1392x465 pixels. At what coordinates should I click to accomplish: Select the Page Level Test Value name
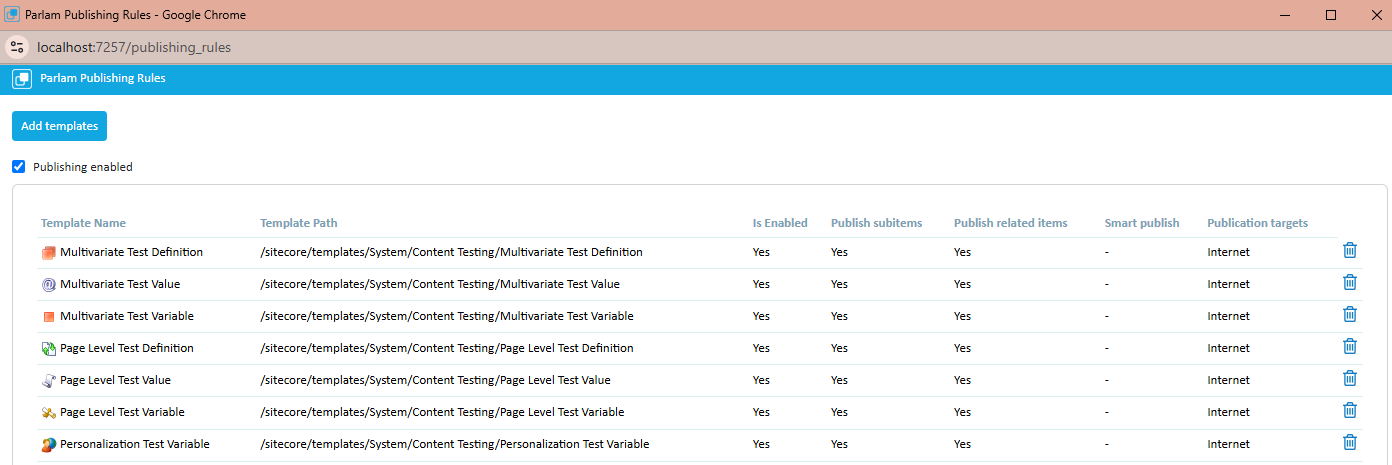pyautogui.click(x=115, y=380)
